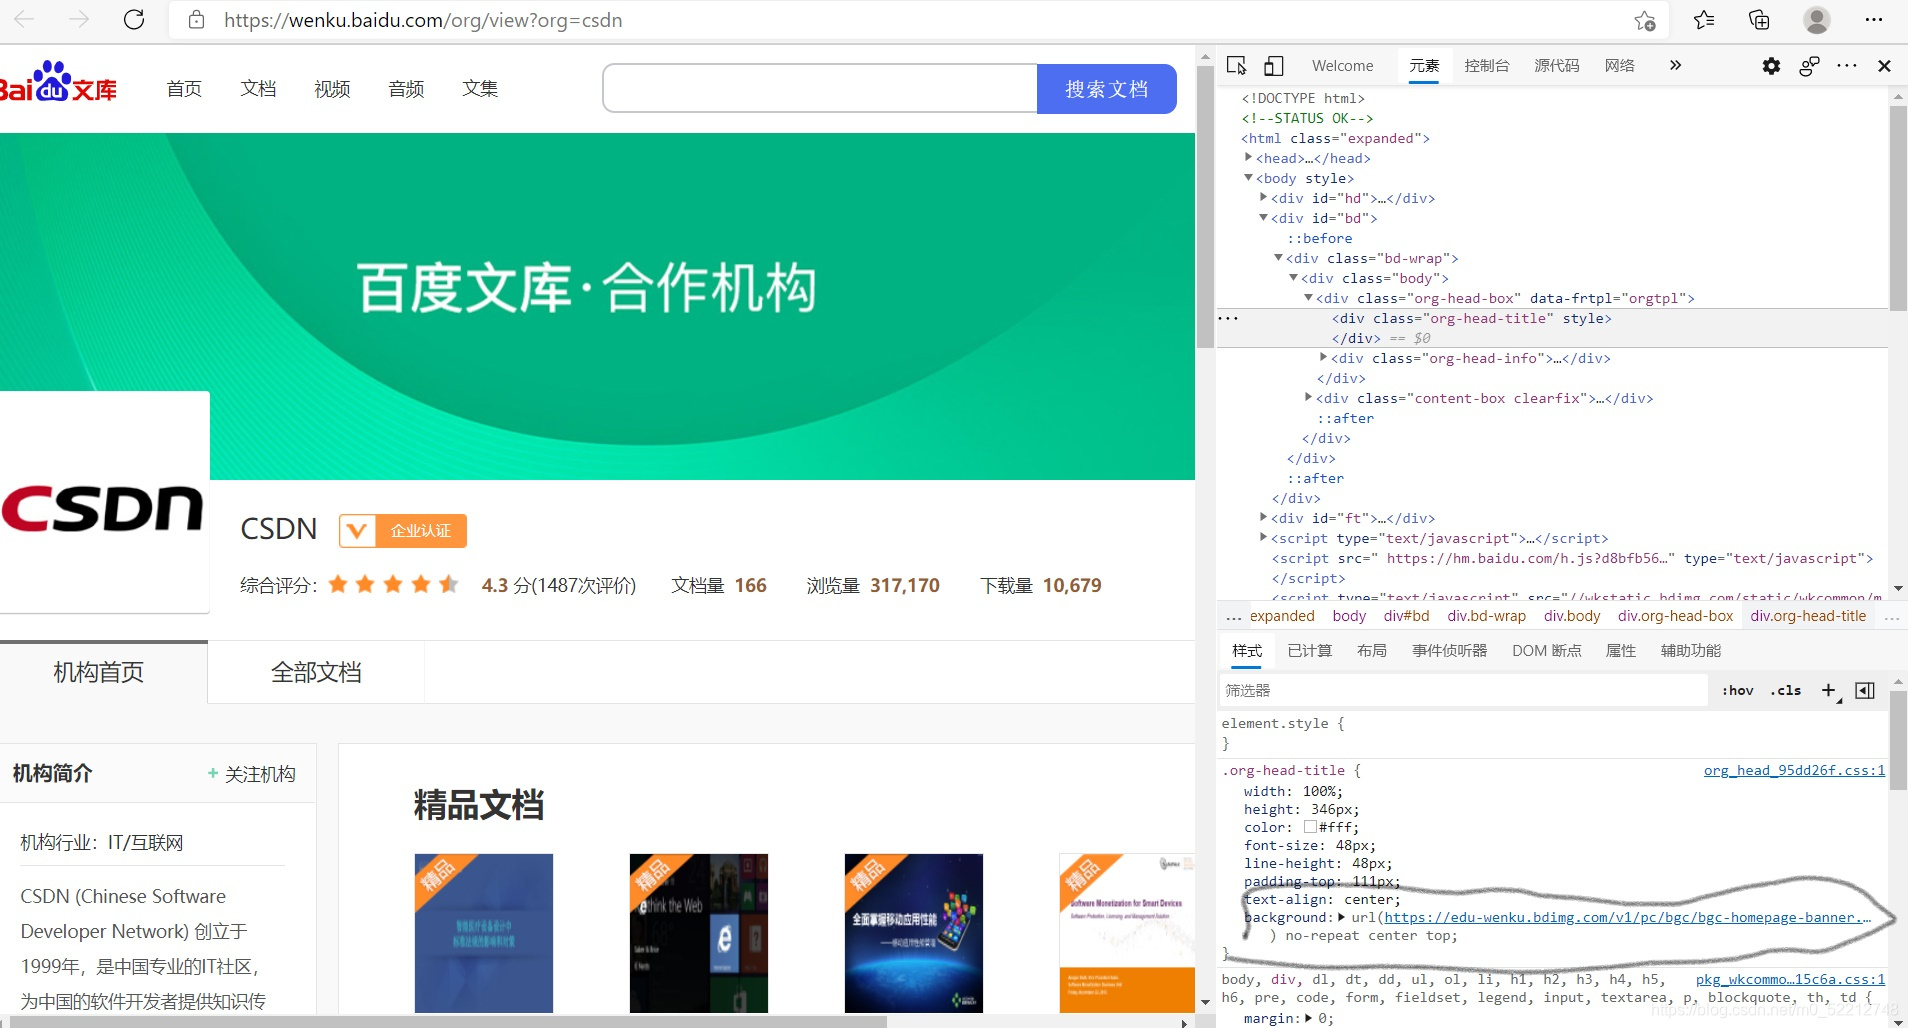Reload the page with the refresh icon
1908x1028 pixels.
click(134, 19)
